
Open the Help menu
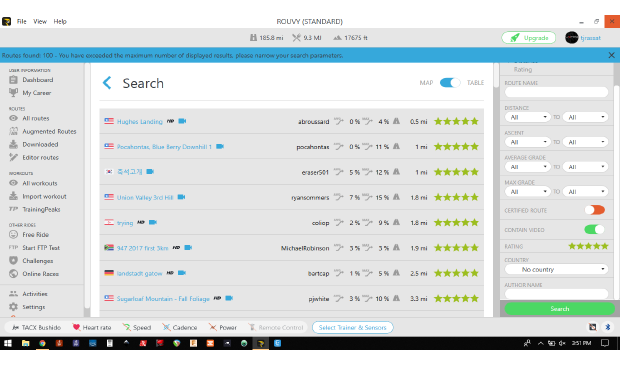click(60, 21)
